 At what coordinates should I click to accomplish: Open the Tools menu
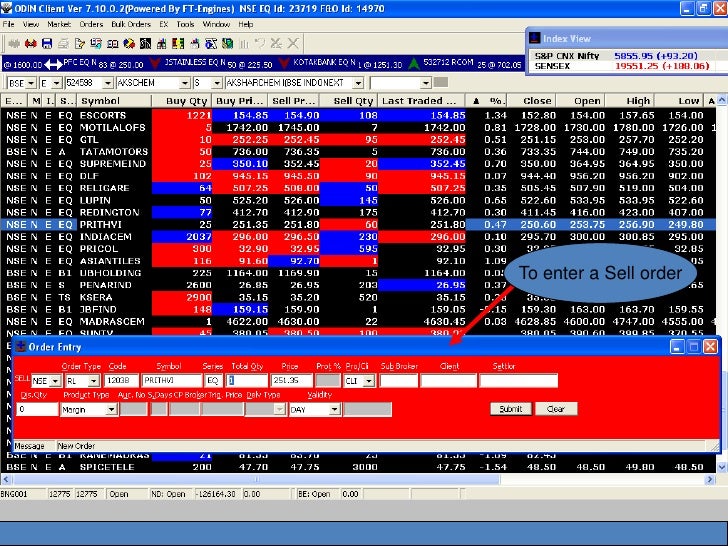(185, 24)
